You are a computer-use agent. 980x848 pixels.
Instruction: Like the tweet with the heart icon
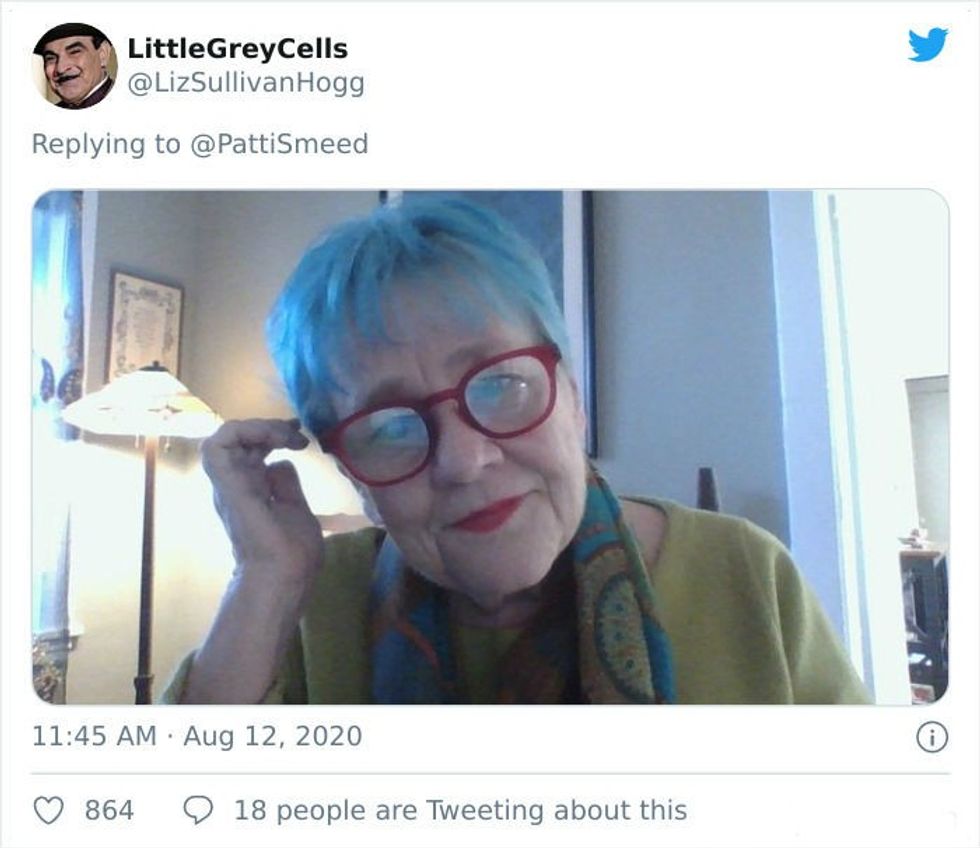click(48, 811)
